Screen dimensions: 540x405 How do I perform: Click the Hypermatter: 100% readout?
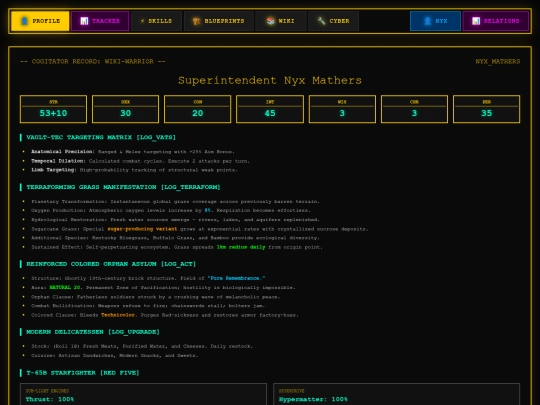coord(313,399)
